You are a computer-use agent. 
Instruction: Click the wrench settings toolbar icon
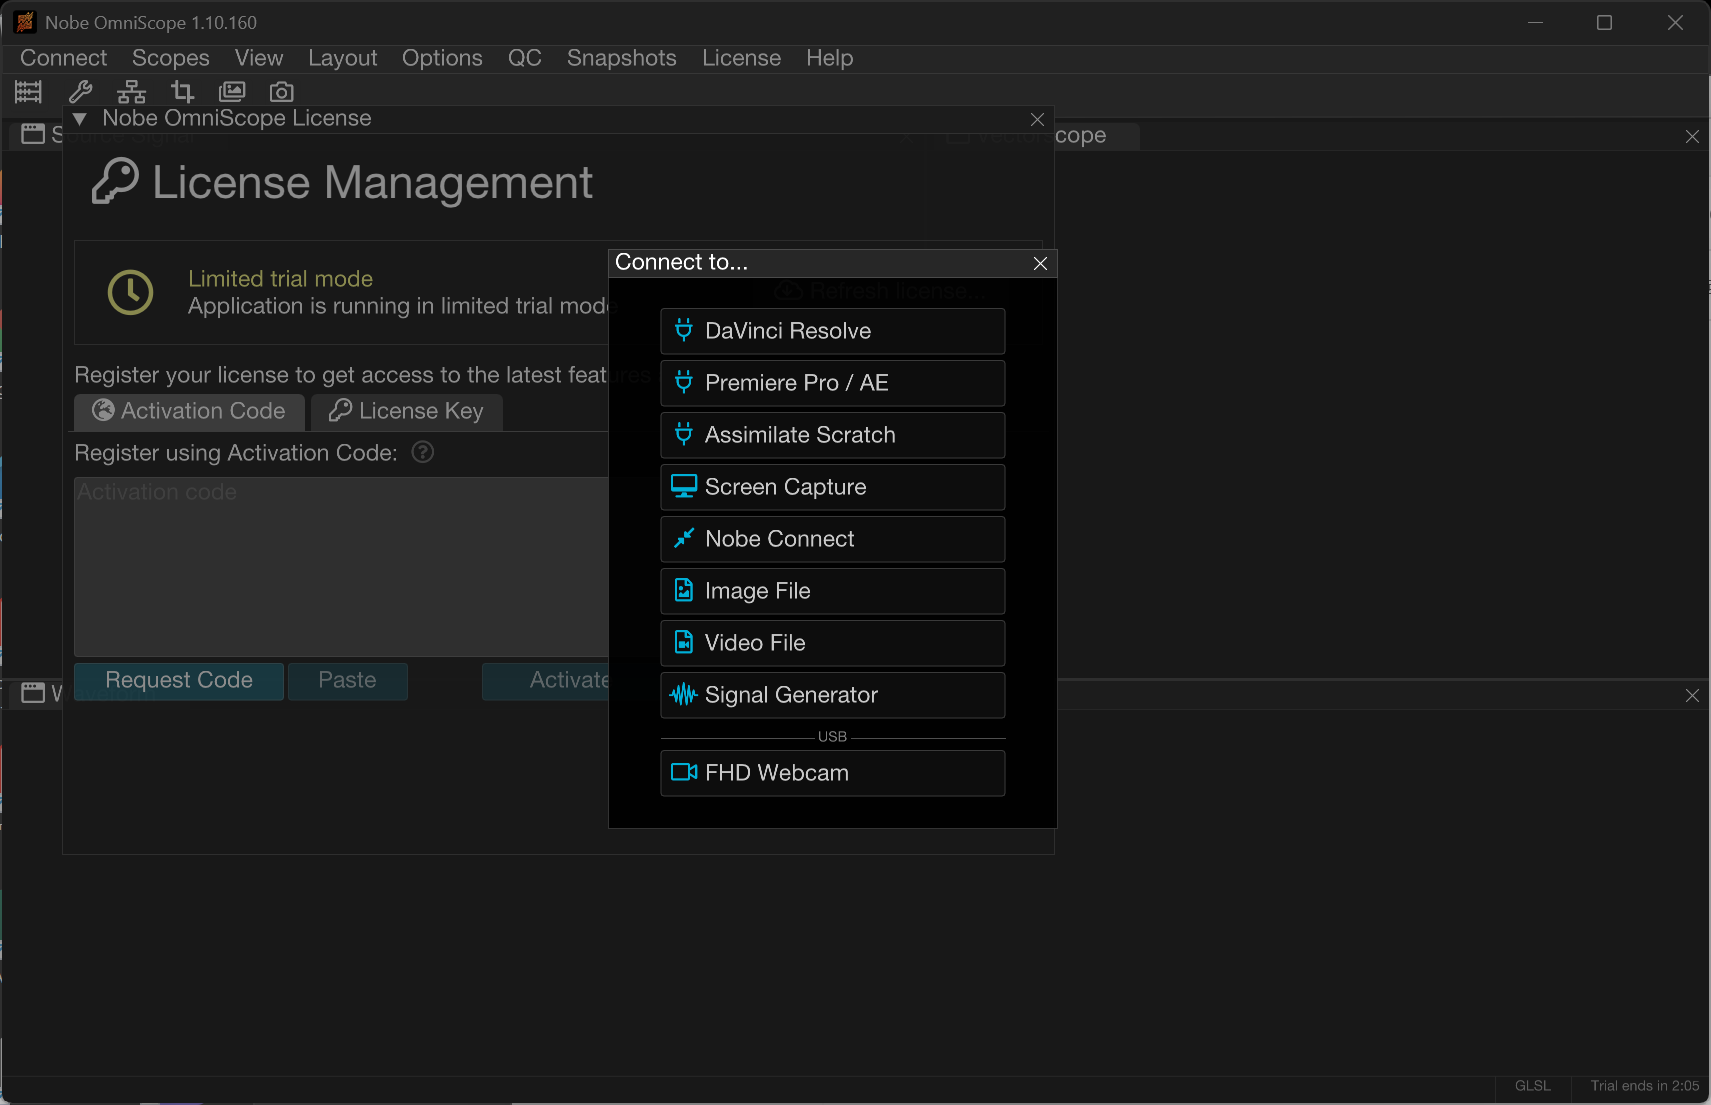(x=81, y=92)
